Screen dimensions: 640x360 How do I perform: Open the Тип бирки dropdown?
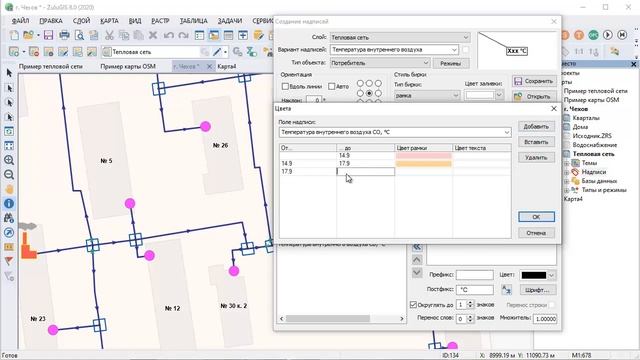(x=456, y=96)
